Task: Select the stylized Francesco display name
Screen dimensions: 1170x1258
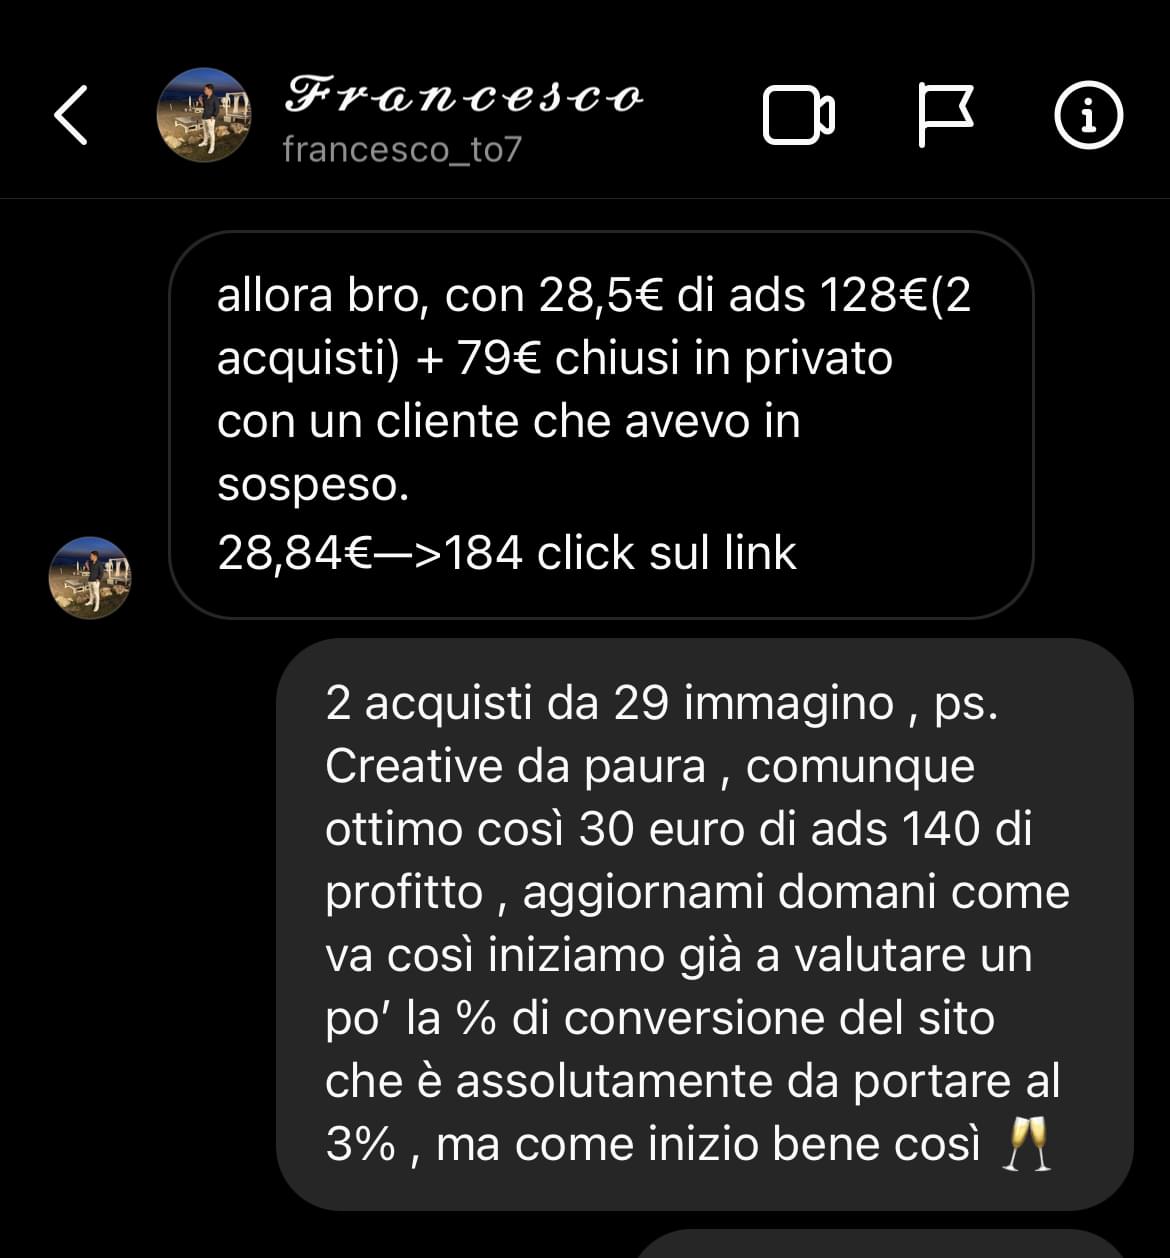Action: coord(463,96)
